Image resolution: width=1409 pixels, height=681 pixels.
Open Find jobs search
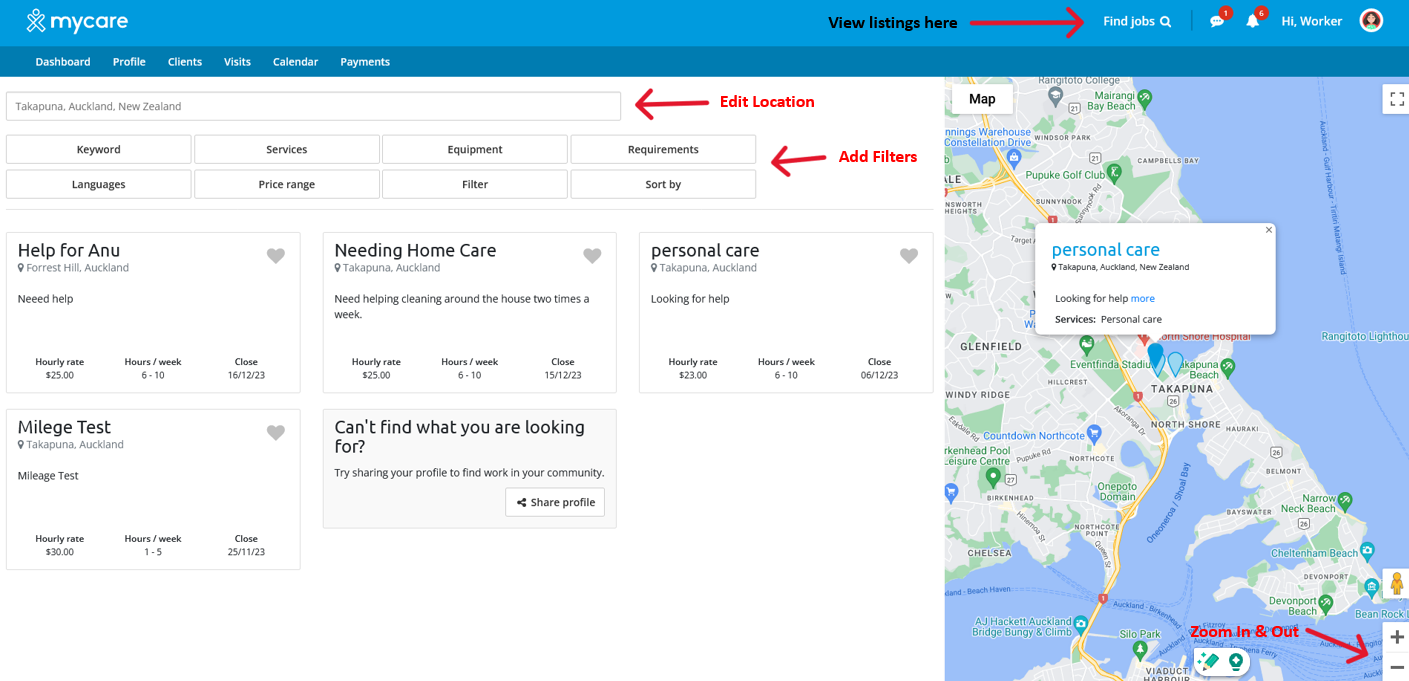click(x=1137, y=21)
